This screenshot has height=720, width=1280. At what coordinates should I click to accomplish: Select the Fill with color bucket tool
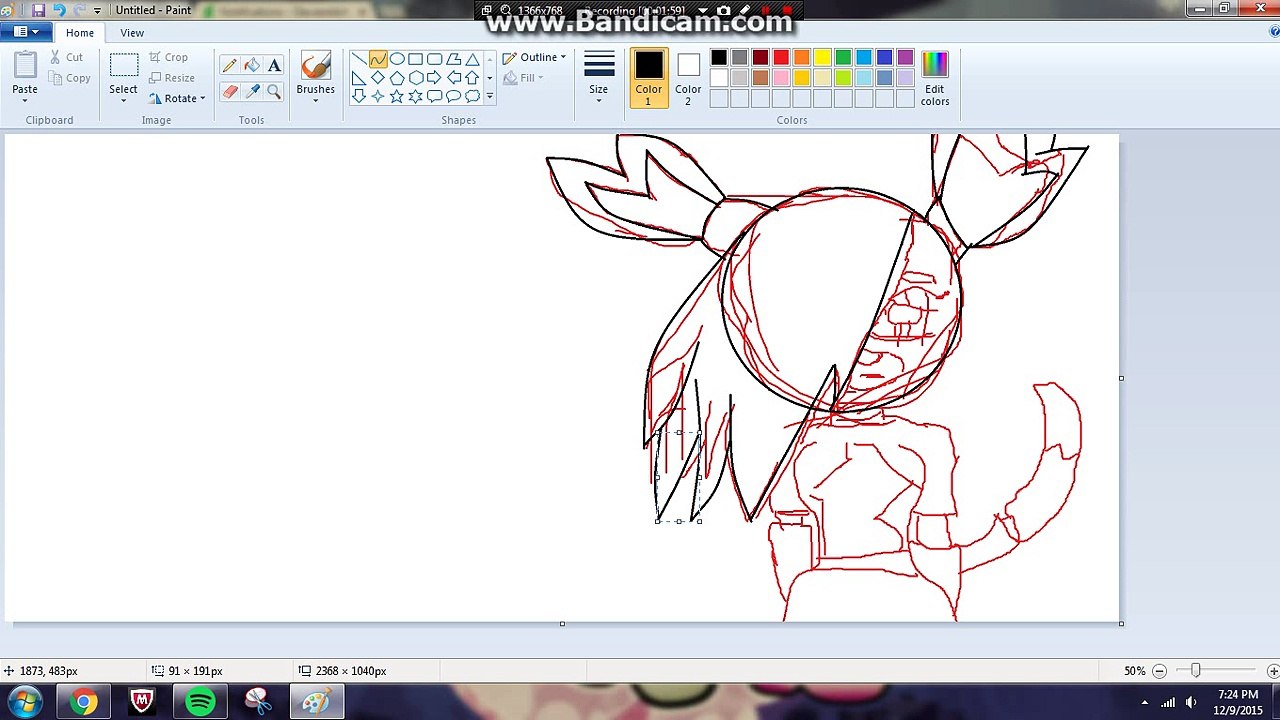pos(252,66)
